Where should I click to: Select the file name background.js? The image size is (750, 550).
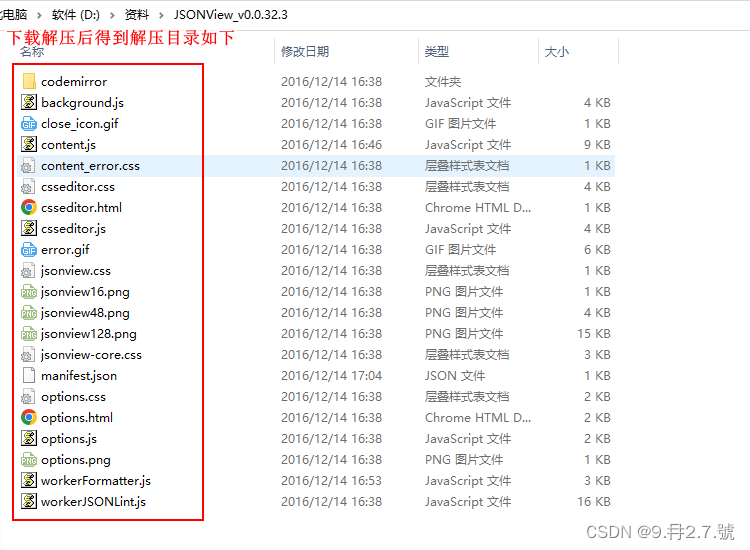82,103
